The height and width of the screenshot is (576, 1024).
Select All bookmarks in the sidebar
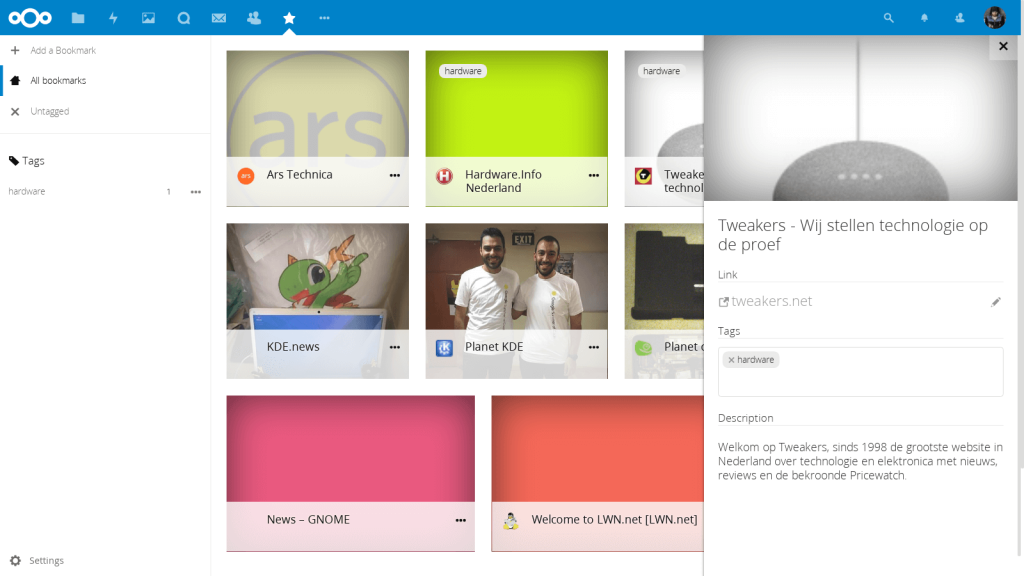tap(58, 81)
